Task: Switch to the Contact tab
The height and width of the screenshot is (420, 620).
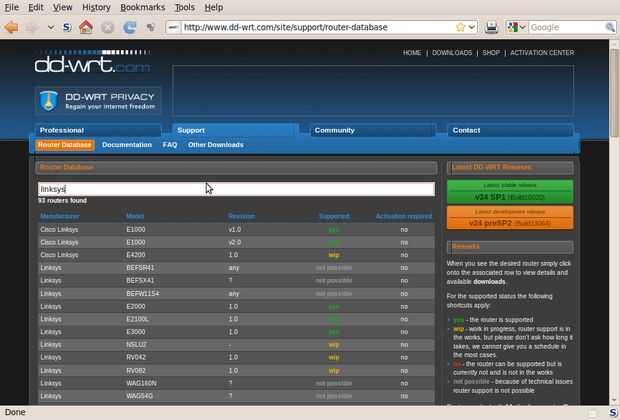Action: click(510, 130)
